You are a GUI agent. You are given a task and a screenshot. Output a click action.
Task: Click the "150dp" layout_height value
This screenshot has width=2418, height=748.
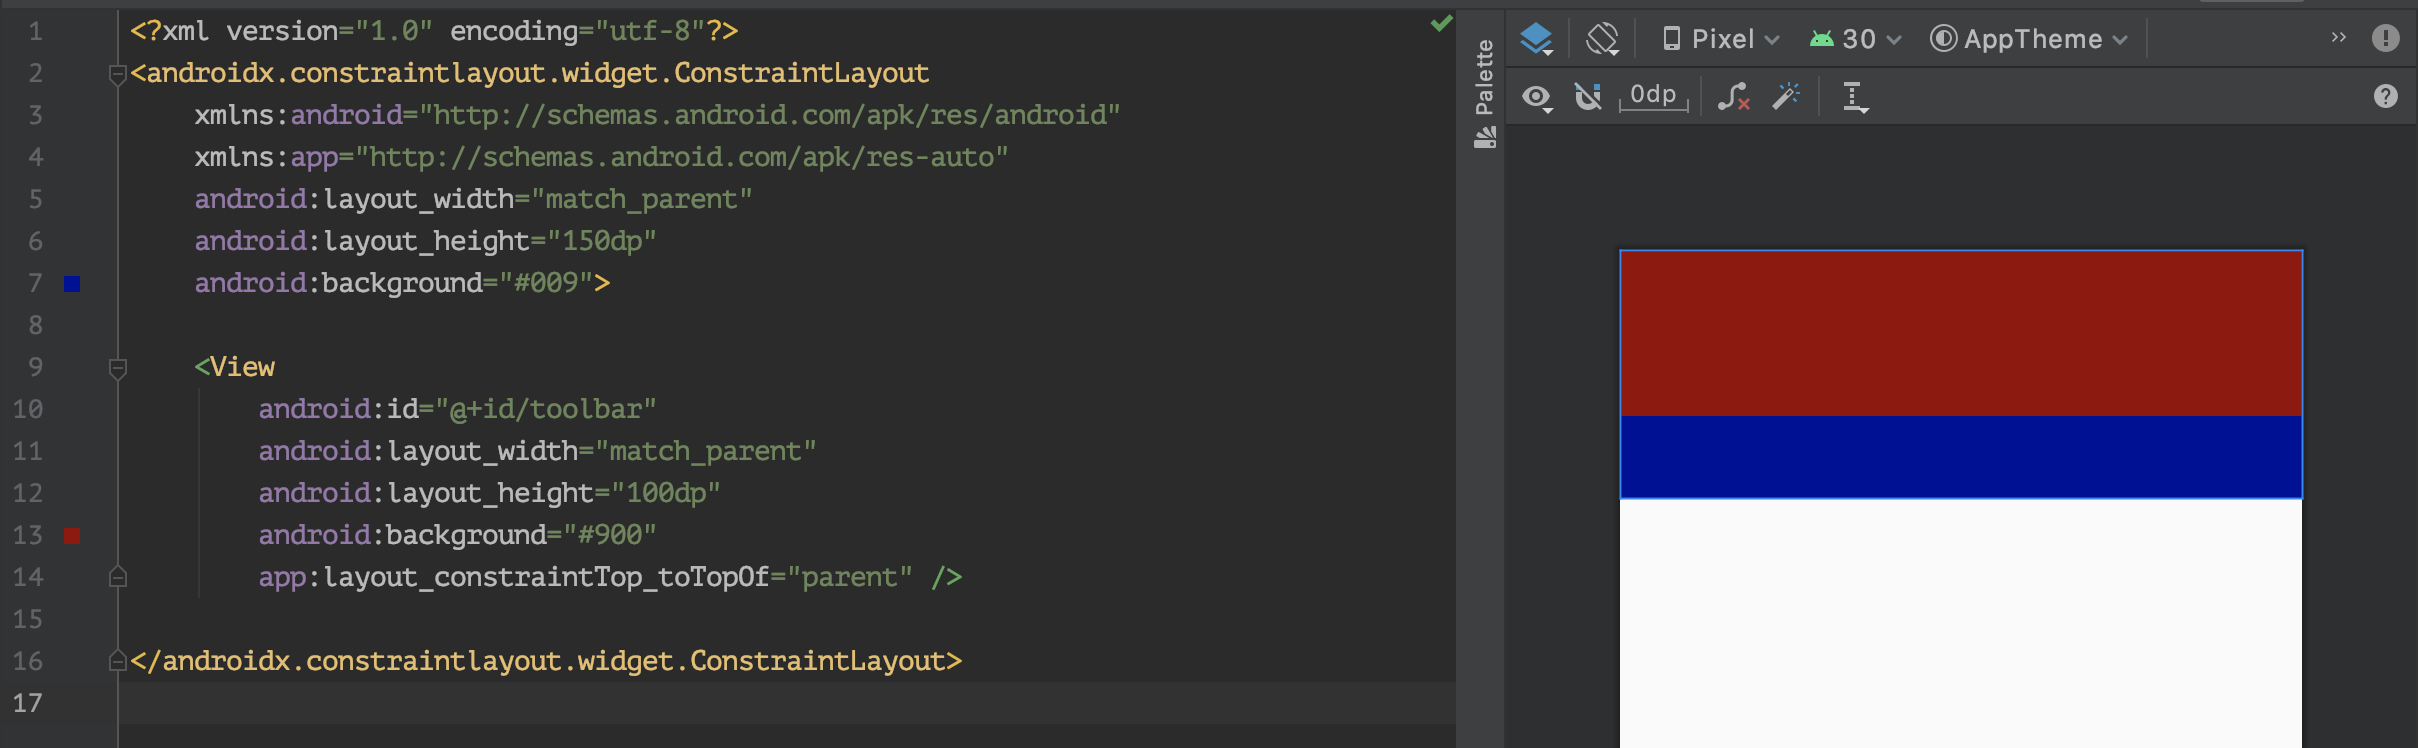[602, 241]
